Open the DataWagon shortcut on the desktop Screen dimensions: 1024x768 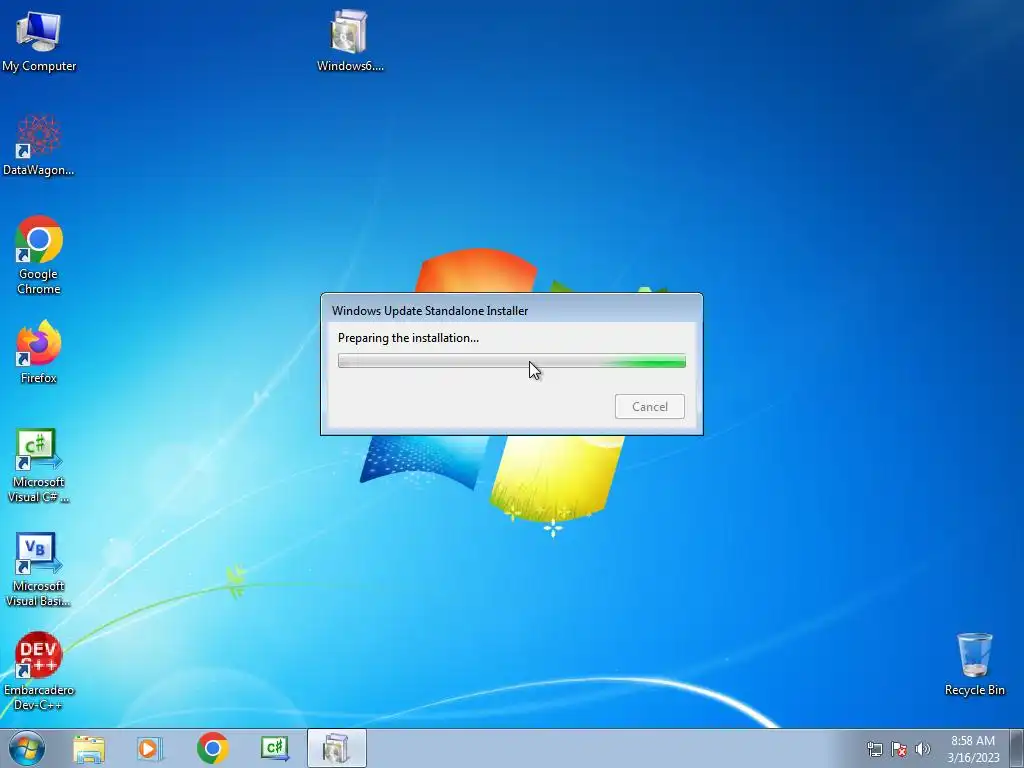point(39,145)
